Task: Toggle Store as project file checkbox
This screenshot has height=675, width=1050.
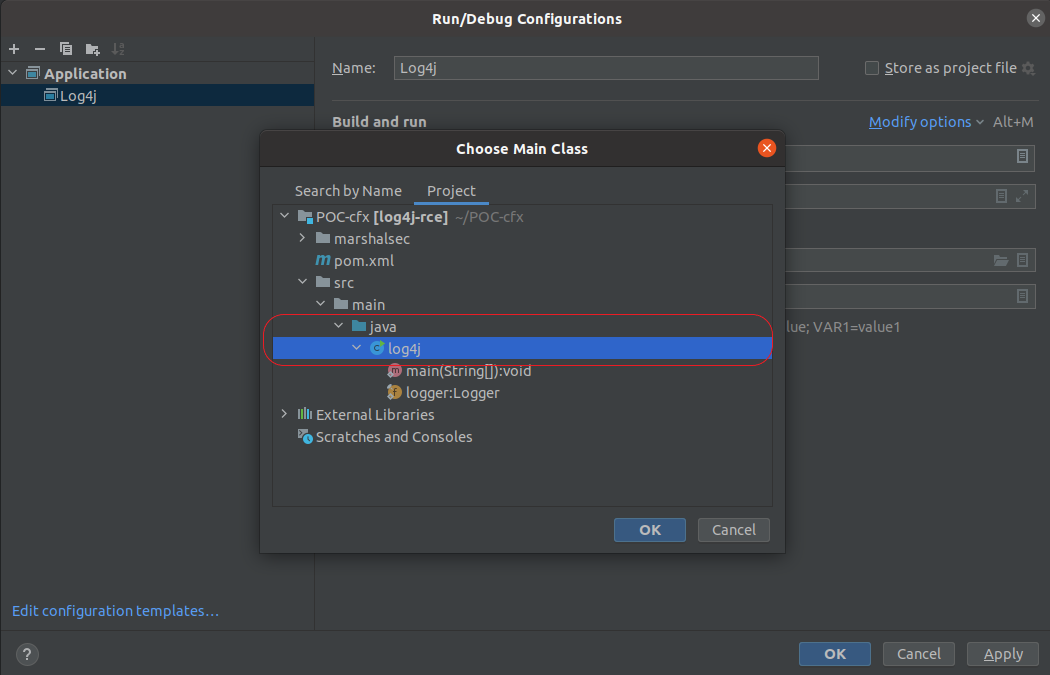Action: click(x=872, y=68)
